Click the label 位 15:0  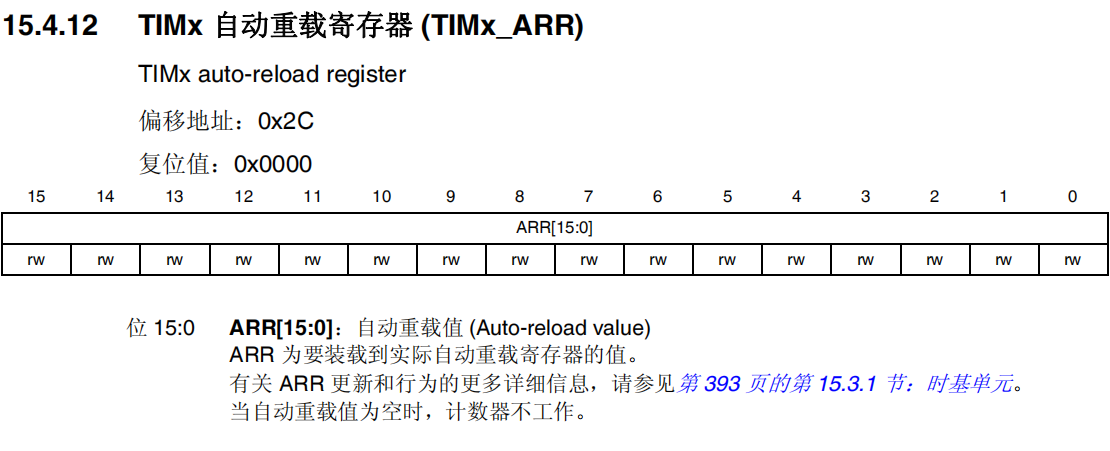click(x=160, y=329)
